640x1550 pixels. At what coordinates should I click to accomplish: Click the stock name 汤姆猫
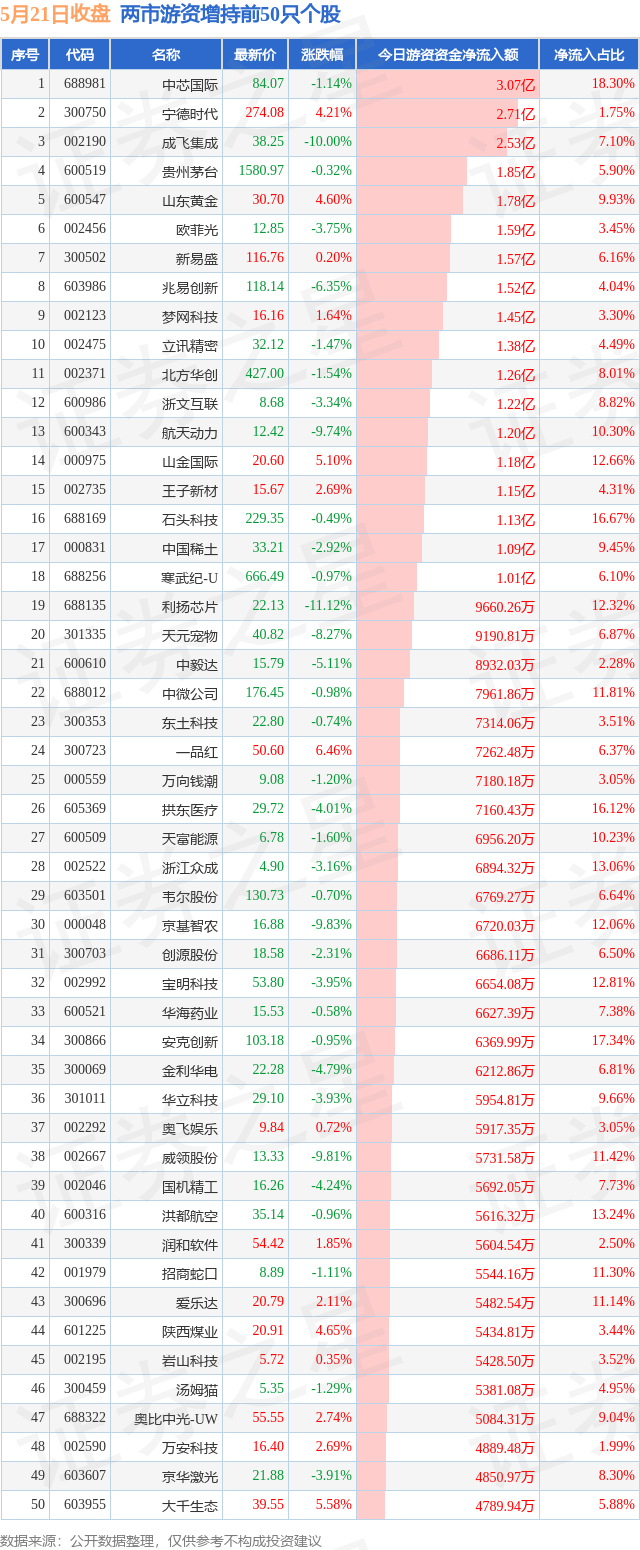coord(197,1389)
